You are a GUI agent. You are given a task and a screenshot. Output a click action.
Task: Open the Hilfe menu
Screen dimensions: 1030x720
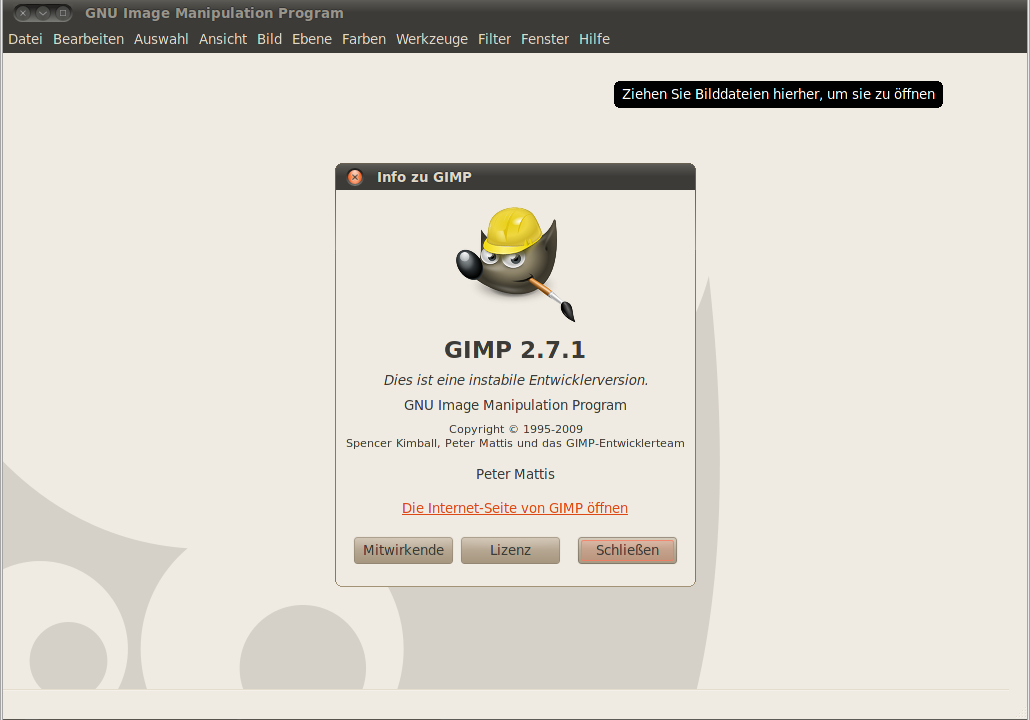point(594,39)
